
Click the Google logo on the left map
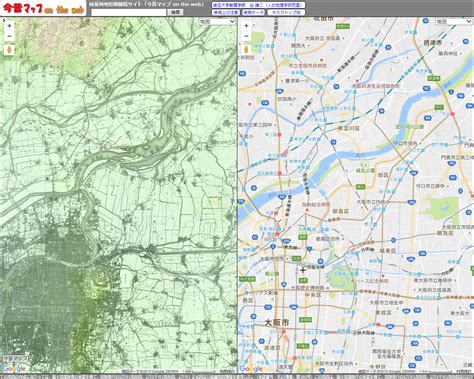click(x=14, y=368)
